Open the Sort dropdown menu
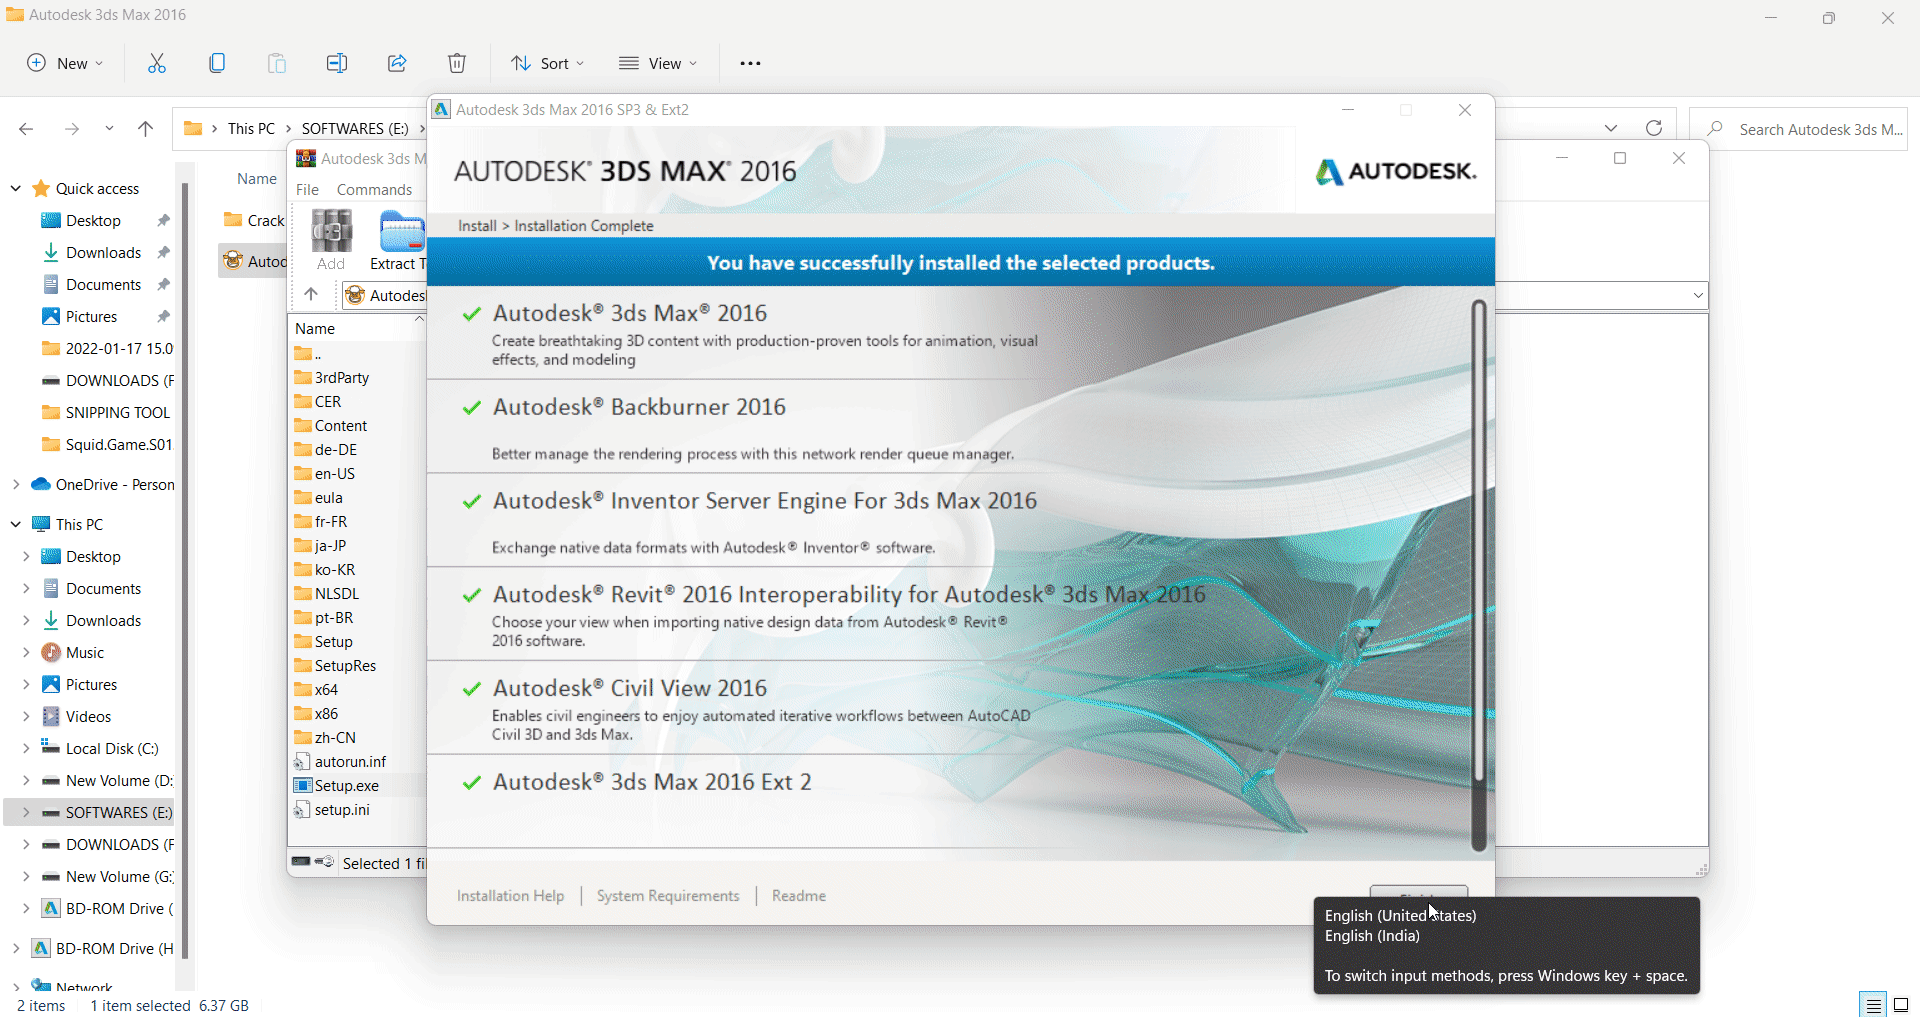The height and width of the screenshot is (1017, 1920). [548, 63]
